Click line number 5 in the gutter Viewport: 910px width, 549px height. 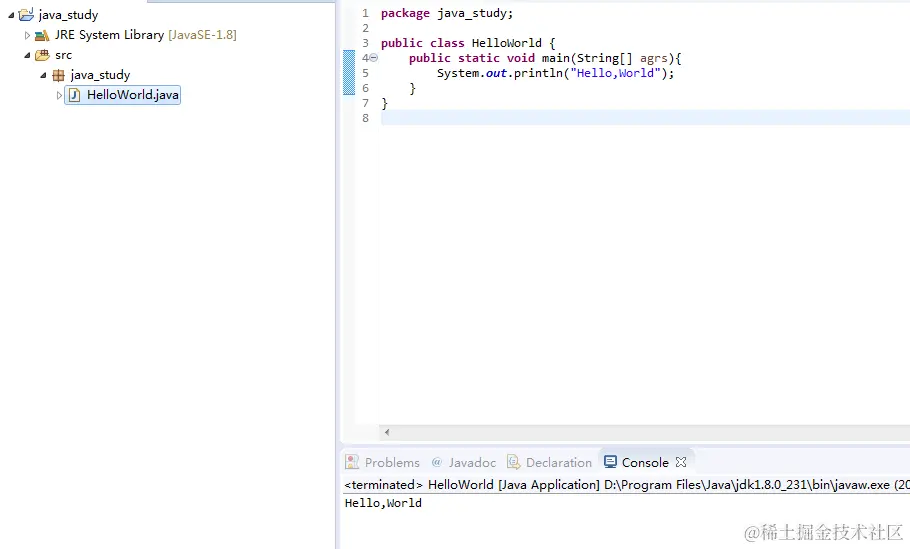coord(365,73)
